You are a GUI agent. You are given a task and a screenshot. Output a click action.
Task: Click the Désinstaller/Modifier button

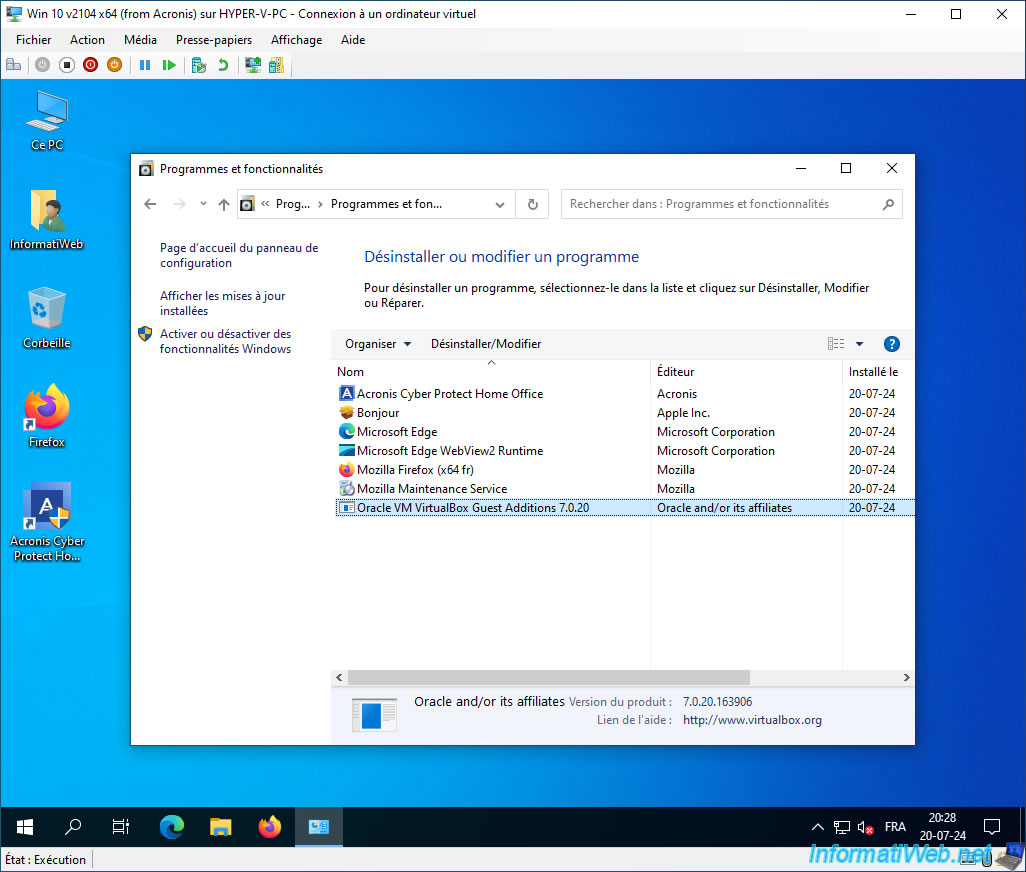[x=486, y=344]
